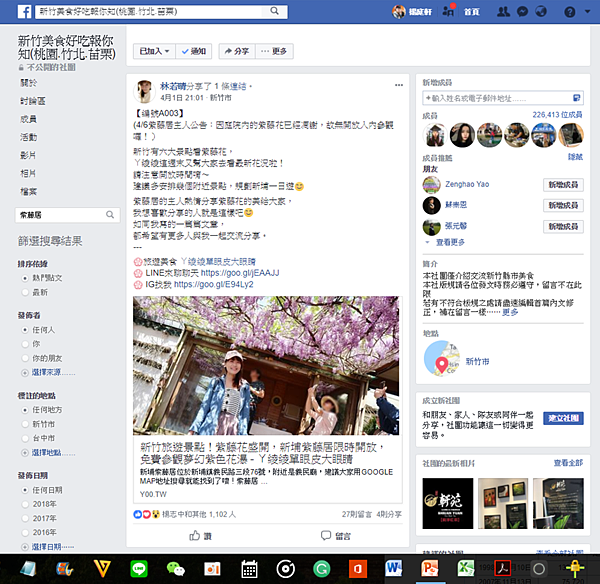This screenshot has width=600, height=584.
Task: Open the Office icon in the taskbar
Action: [357, 569]
